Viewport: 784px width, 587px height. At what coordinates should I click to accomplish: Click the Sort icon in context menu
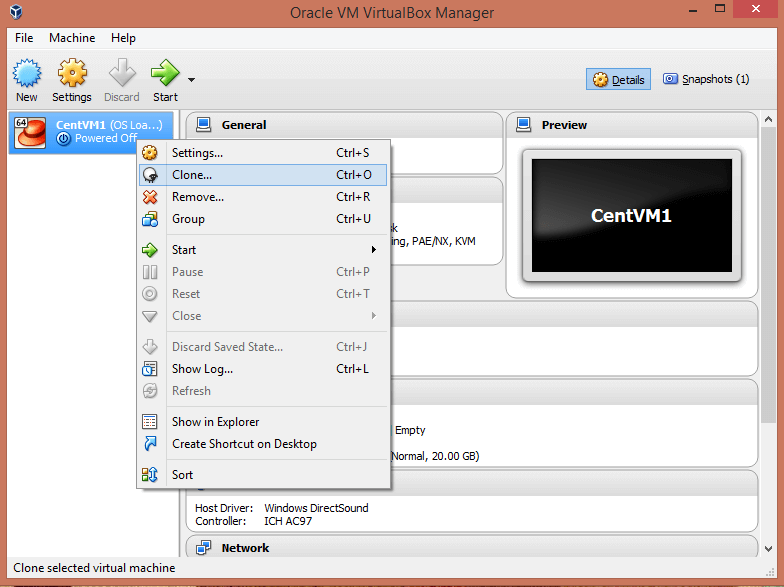tap(150, 475)
